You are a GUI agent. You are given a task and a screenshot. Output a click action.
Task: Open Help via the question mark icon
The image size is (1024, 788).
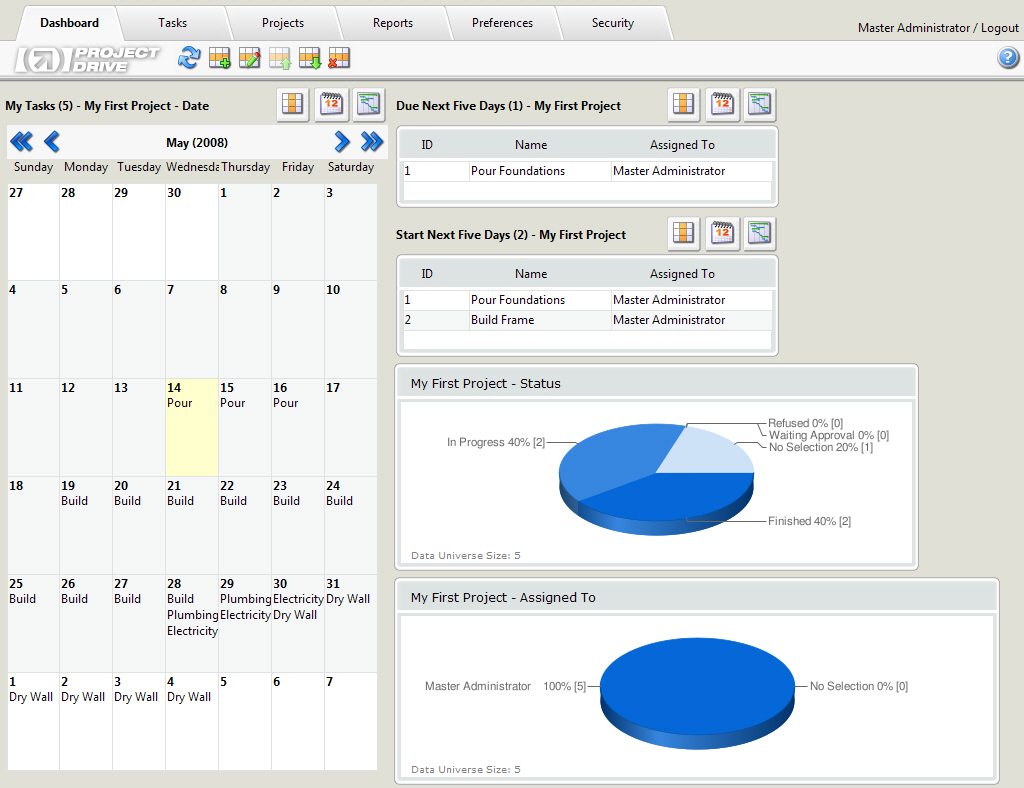(1006, 58)
